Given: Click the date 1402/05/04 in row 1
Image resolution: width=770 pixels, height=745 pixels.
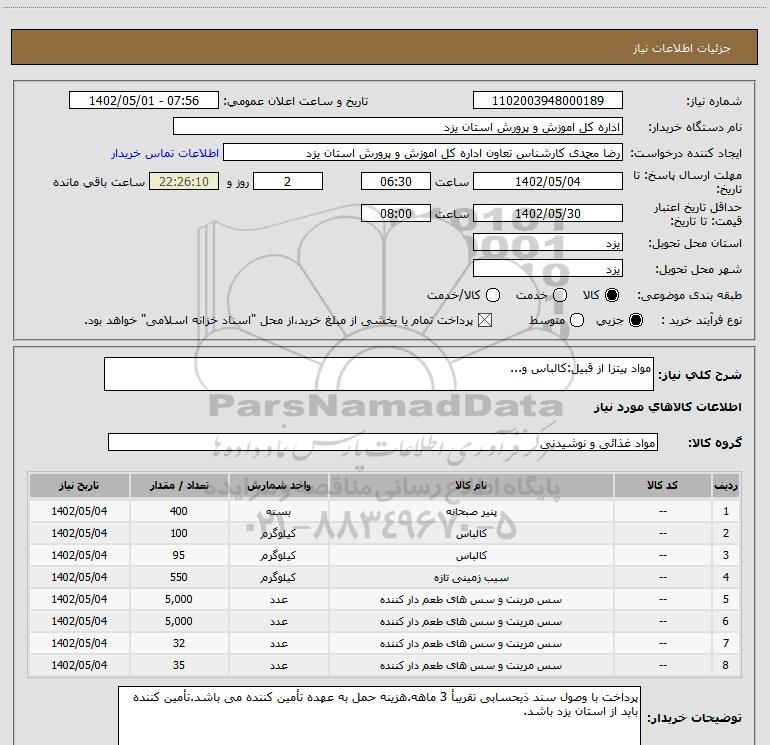Looking at the screenshot, I should click(79, 511).
